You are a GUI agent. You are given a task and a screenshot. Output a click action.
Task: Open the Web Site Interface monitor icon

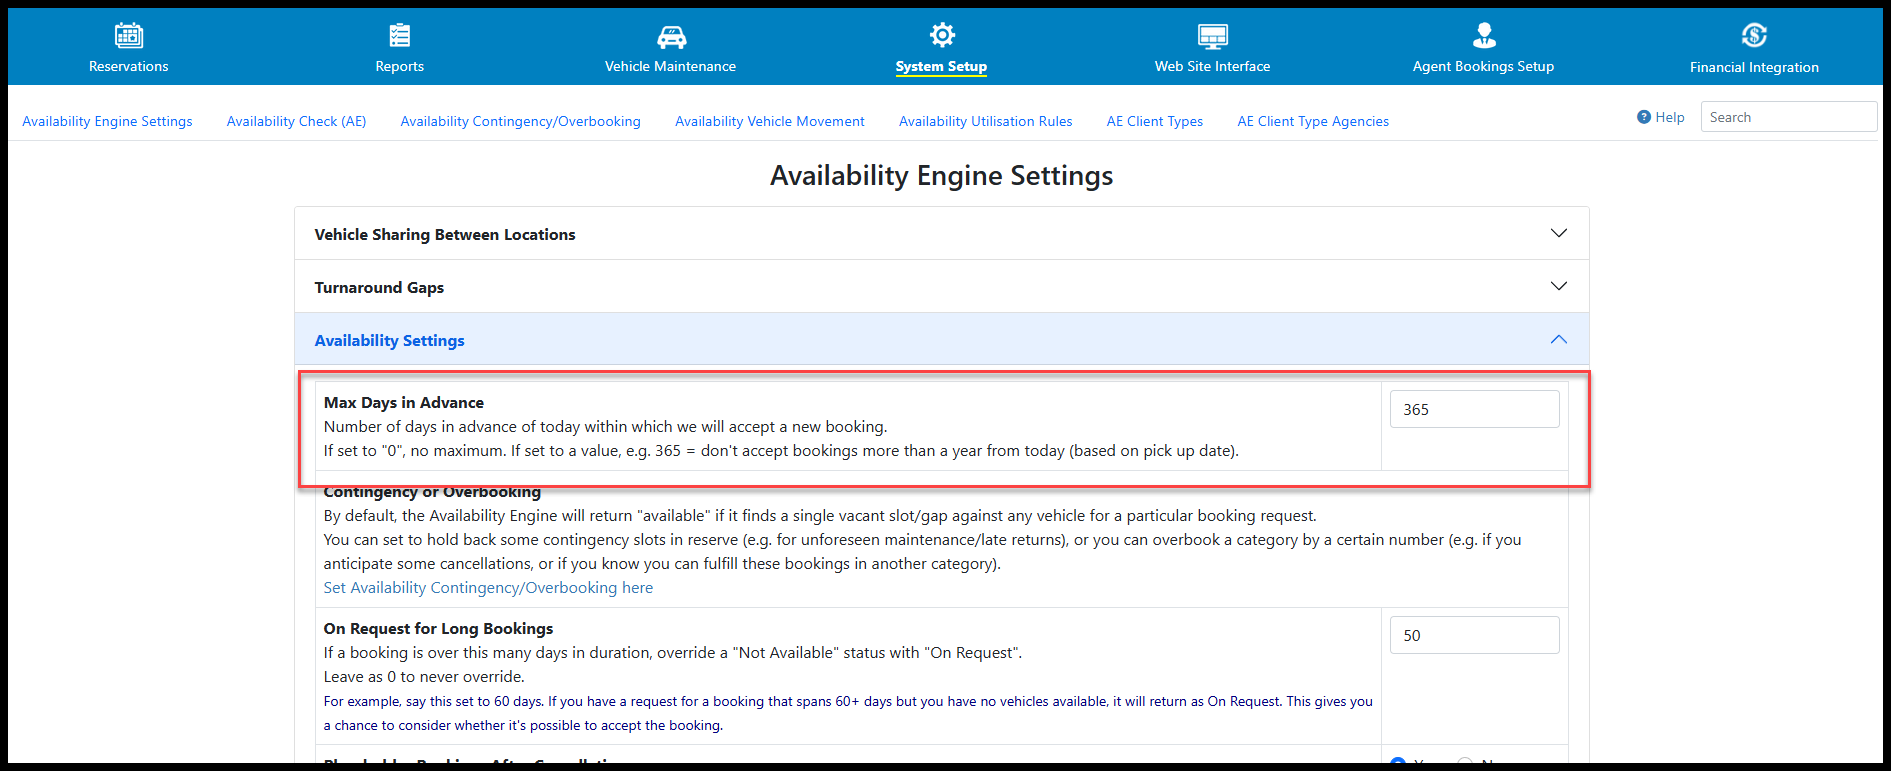point(1212,37)
